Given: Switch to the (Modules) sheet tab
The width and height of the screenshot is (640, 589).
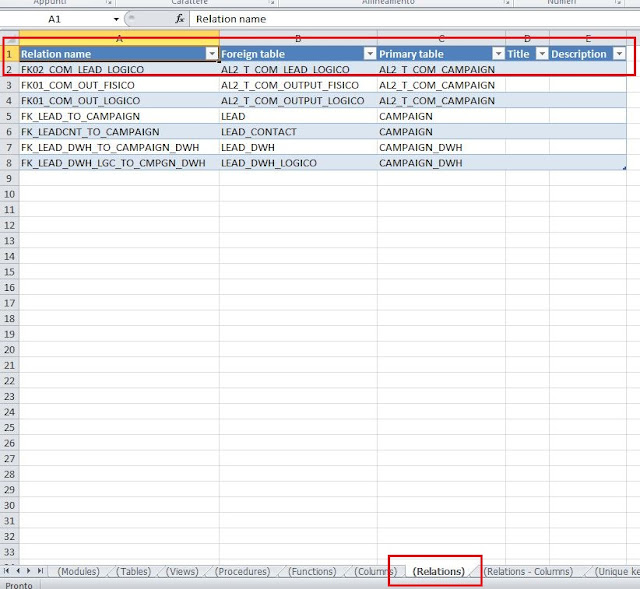Looking at the screenshot, I should click(78, 571).
